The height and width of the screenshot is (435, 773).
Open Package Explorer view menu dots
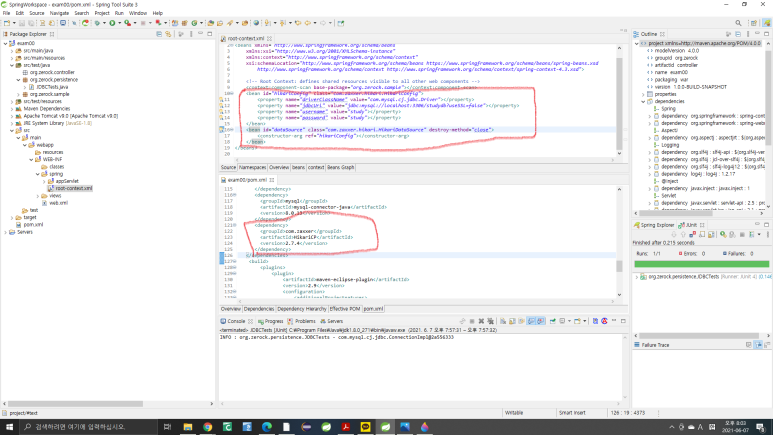click(x=191, y=34)
